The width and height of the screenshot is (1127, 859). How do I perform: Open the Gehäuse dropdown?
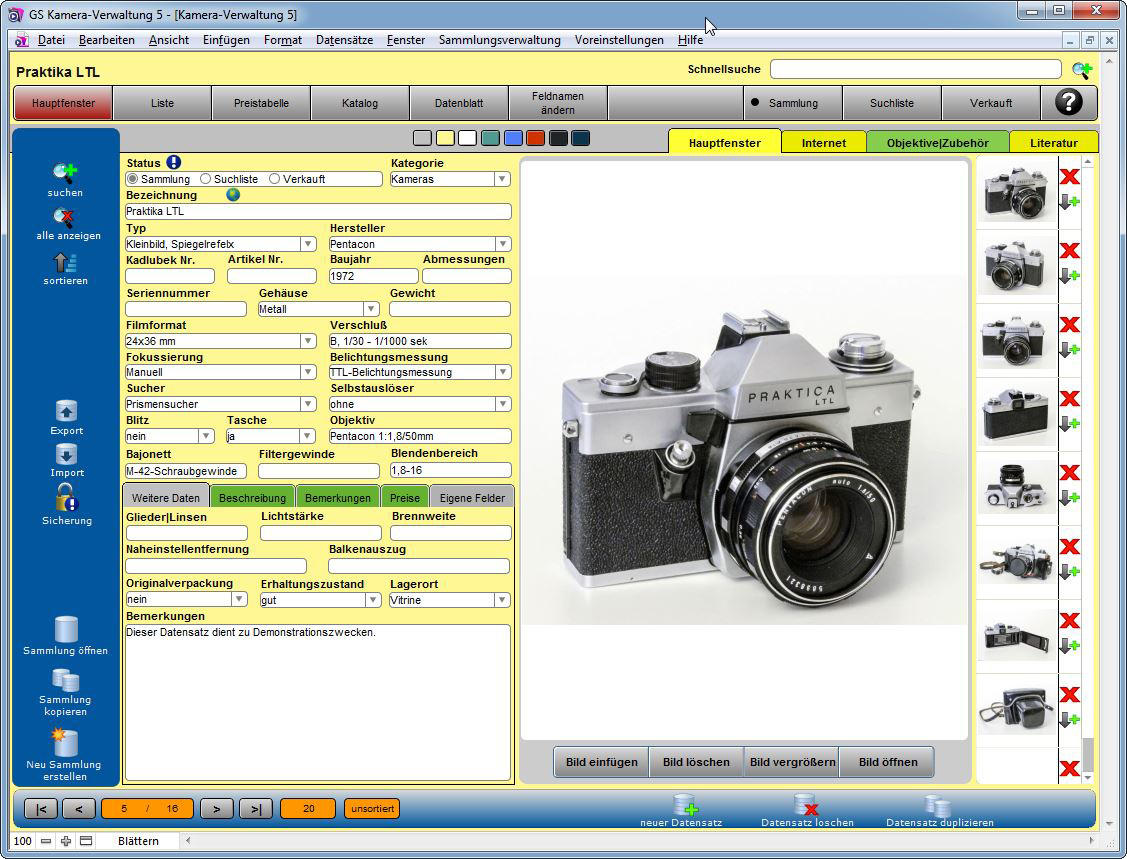[370, 309]
